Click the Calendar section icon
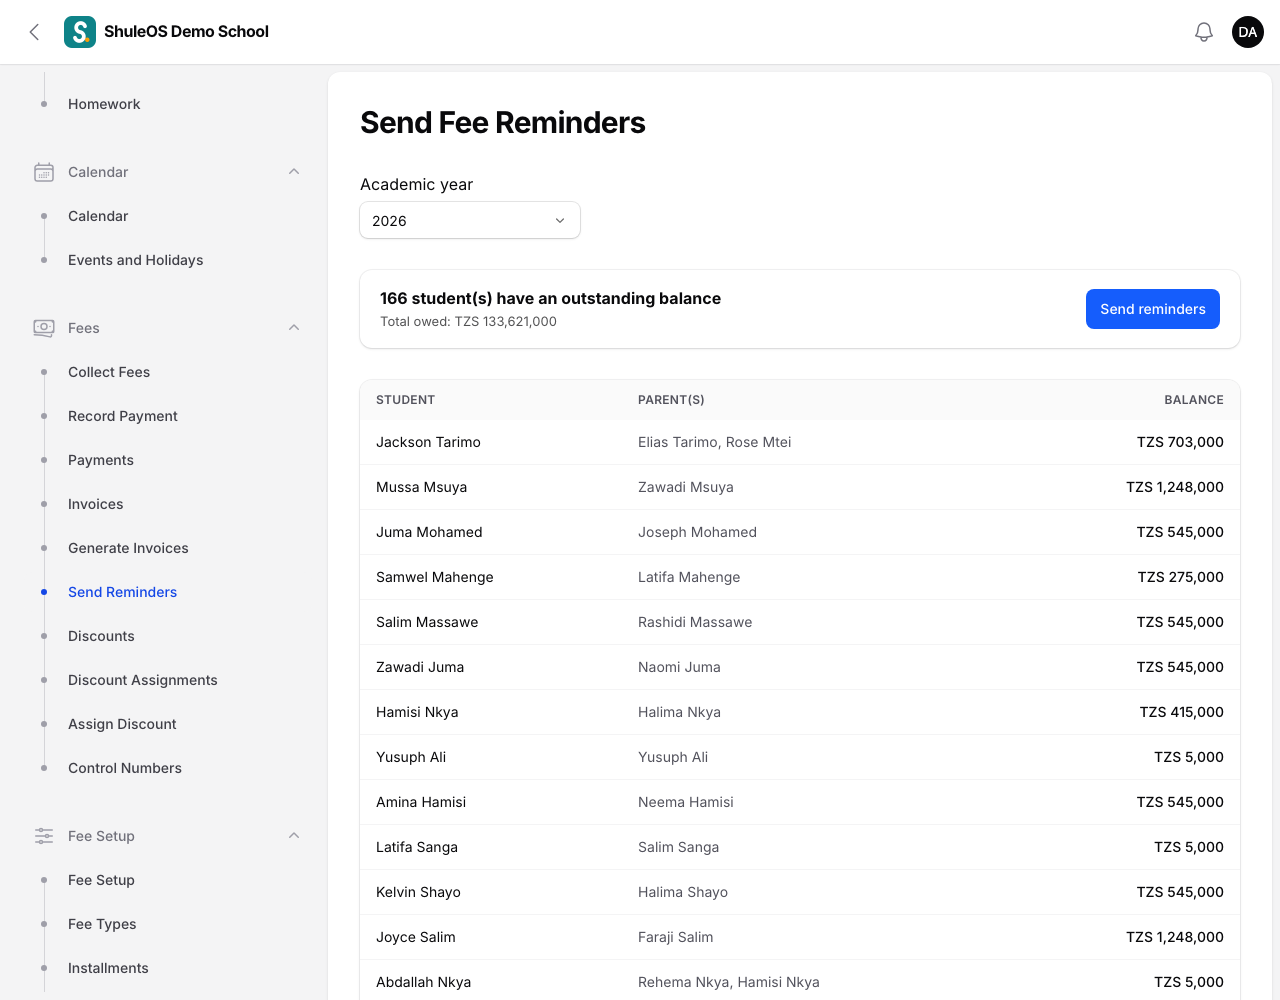 click(44, 172)
